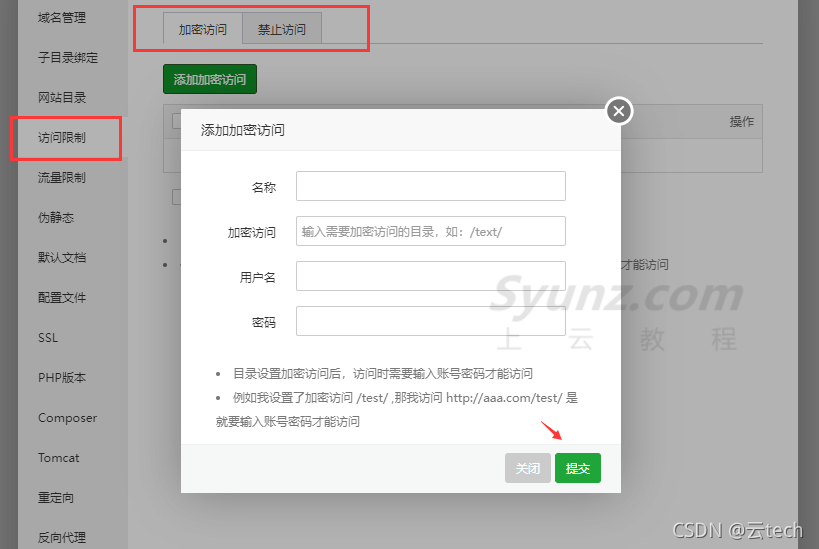Click the 名称 input field

pos(430,186)
